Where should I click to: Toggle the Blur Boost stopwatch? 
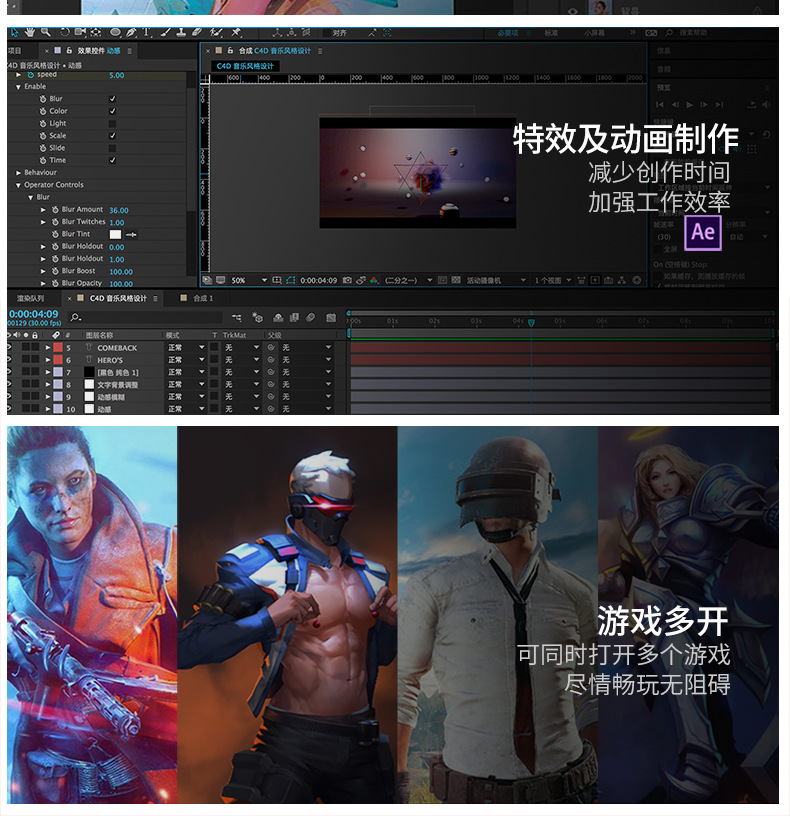click(55, 271)
